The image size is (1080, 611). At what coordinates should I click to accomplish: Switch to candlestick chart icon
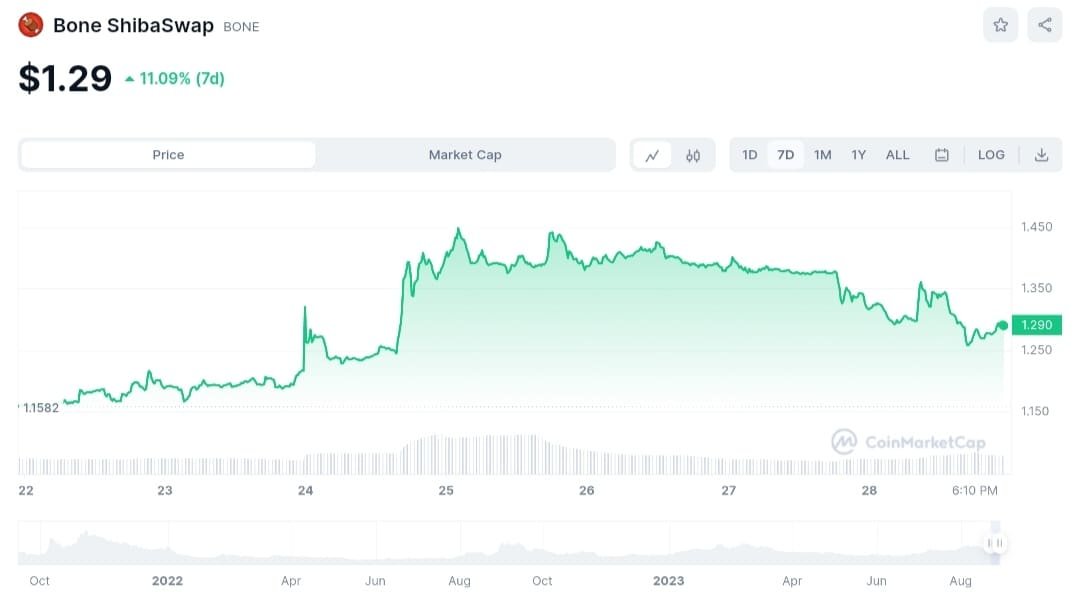693,155
